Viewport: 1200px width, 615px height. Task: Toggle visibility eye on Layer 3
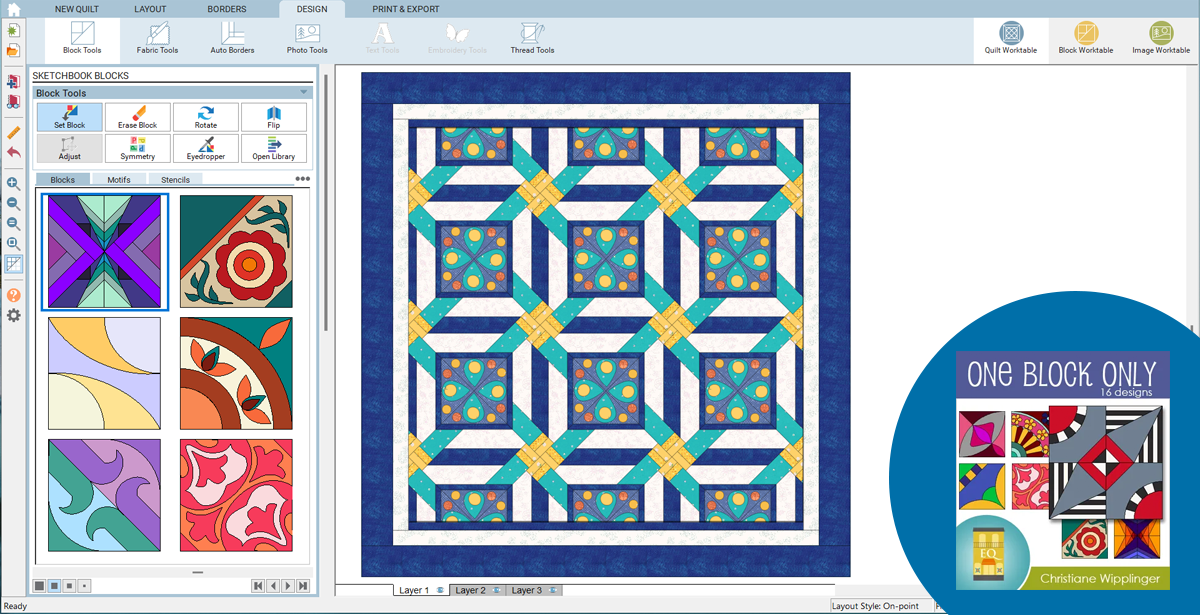554,591
